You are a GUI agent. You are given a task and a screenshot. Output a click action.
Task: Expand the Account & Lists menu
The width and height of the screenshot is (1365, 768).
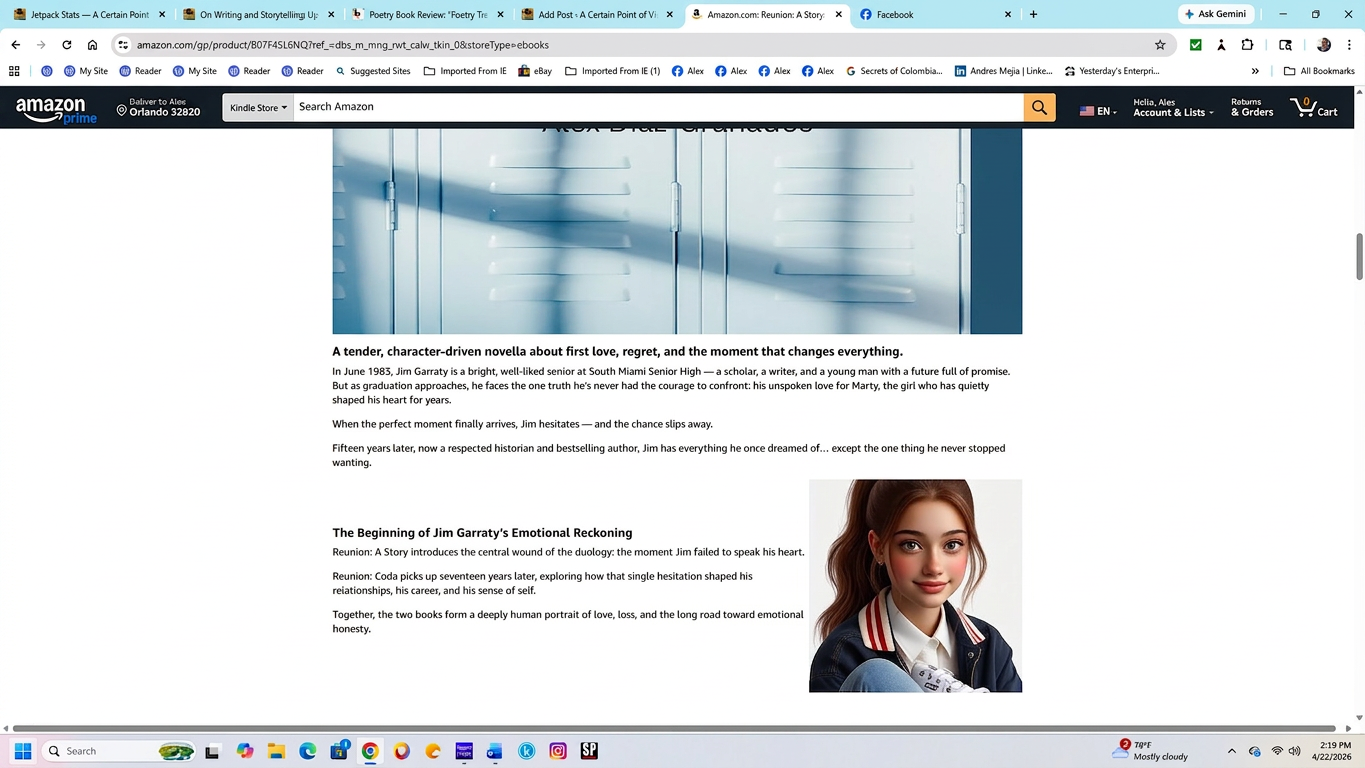[x=1172, y=107]
